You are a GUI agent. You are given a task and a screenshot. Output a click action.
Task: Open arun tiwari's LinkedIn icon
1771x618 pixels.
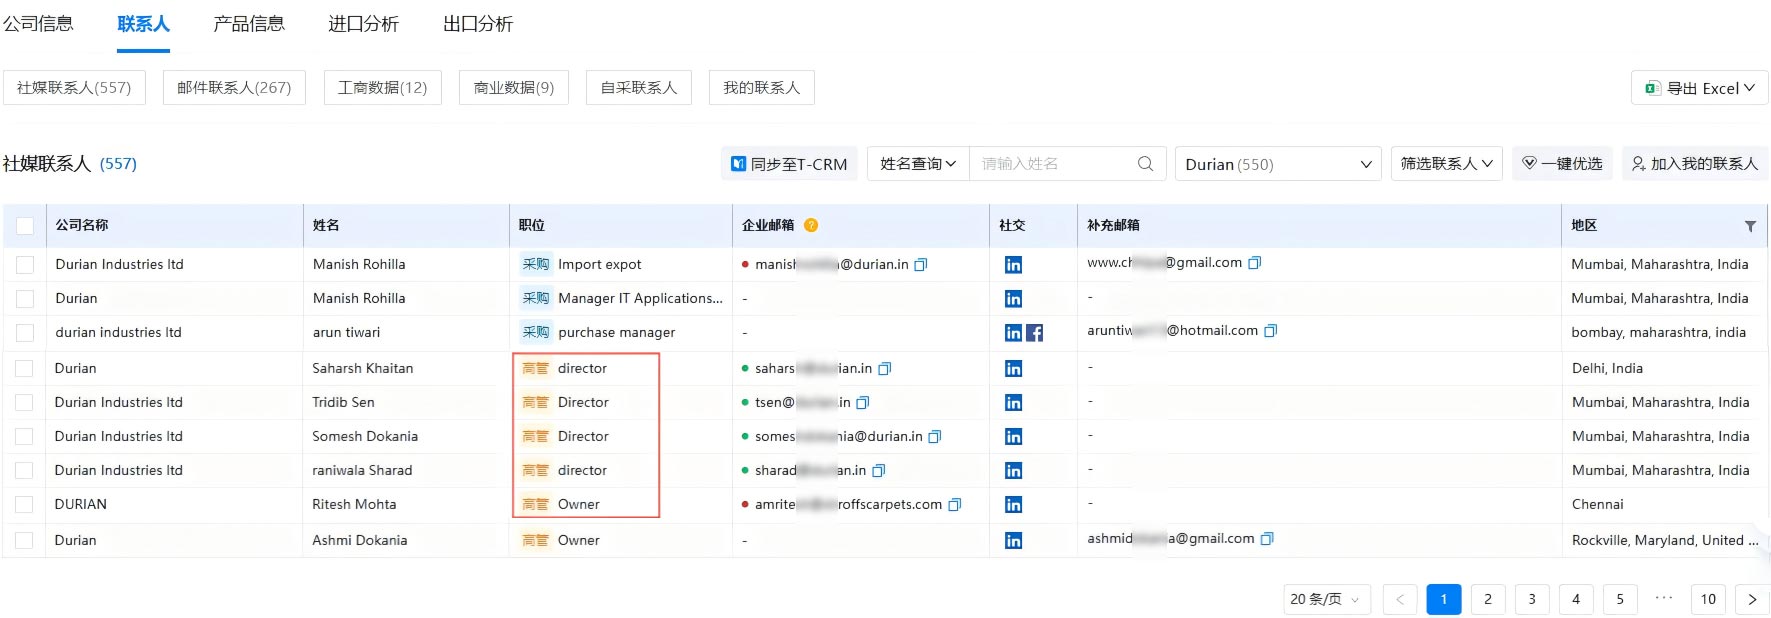1013,333
